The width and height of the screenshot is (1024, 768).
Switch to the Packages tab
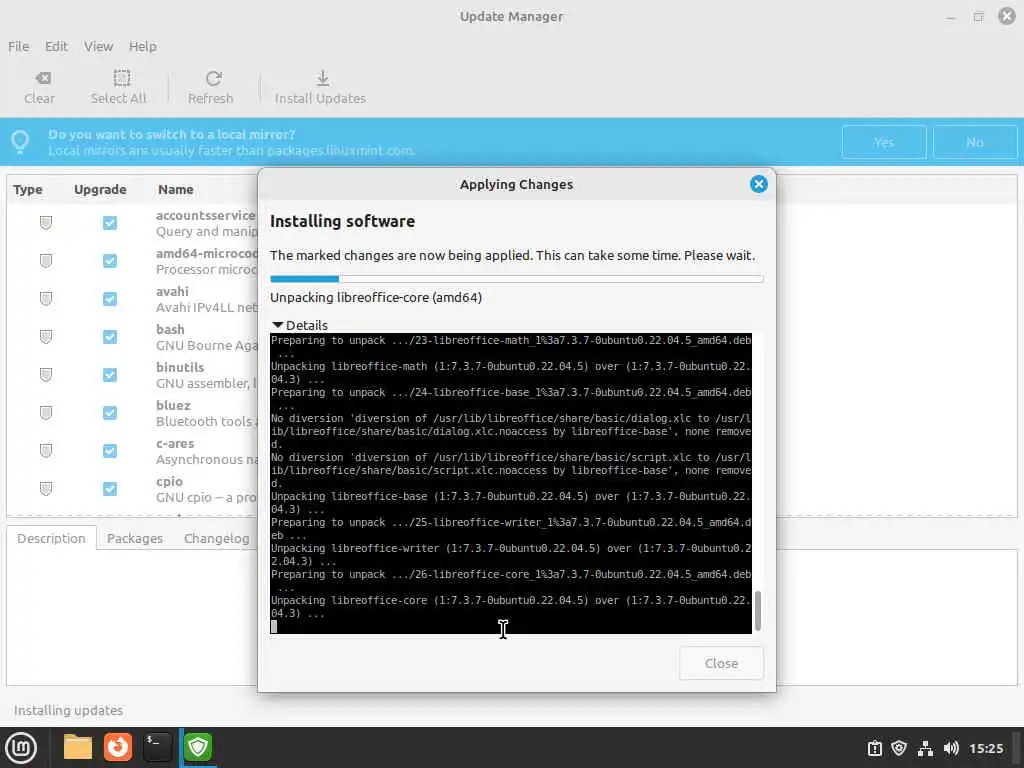135,538
